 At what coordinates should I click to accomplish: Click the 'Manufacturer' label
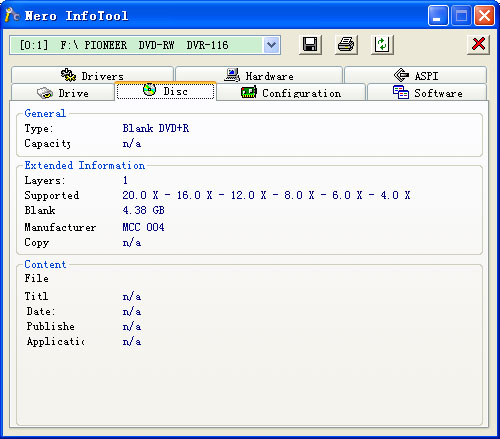pos(60,227)
